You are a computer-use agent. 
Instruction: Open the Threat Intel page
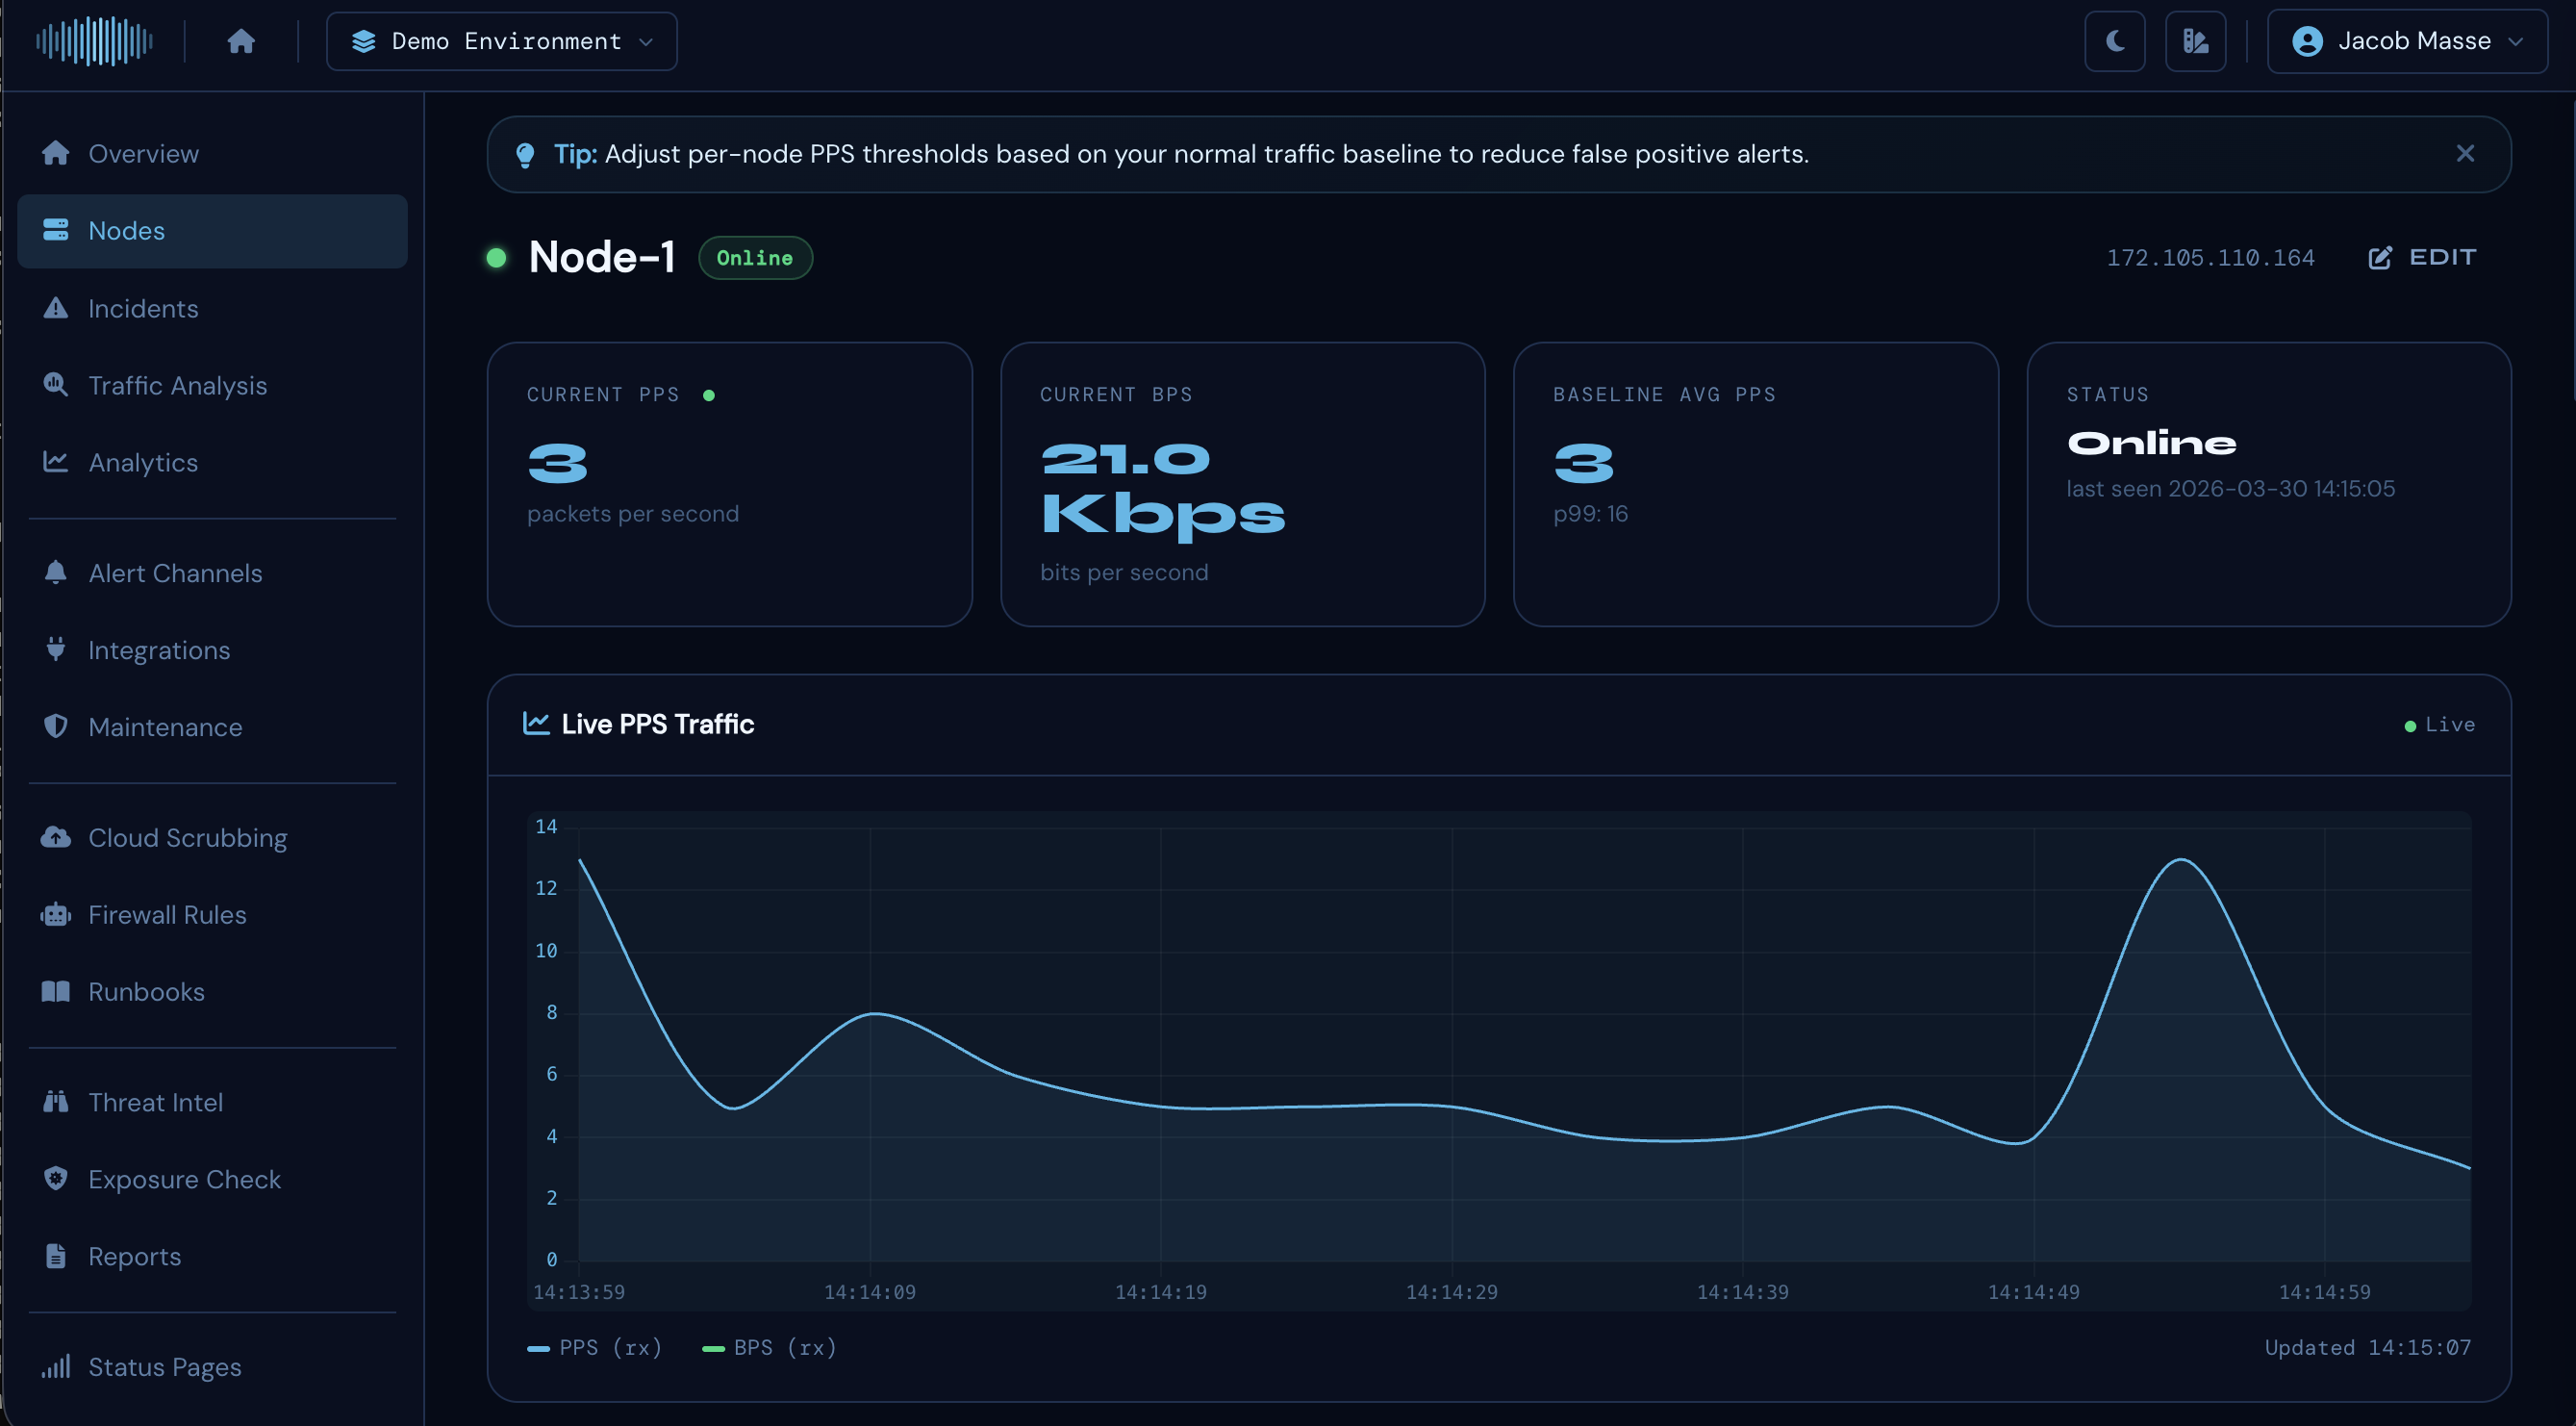tap(156, 1102)
